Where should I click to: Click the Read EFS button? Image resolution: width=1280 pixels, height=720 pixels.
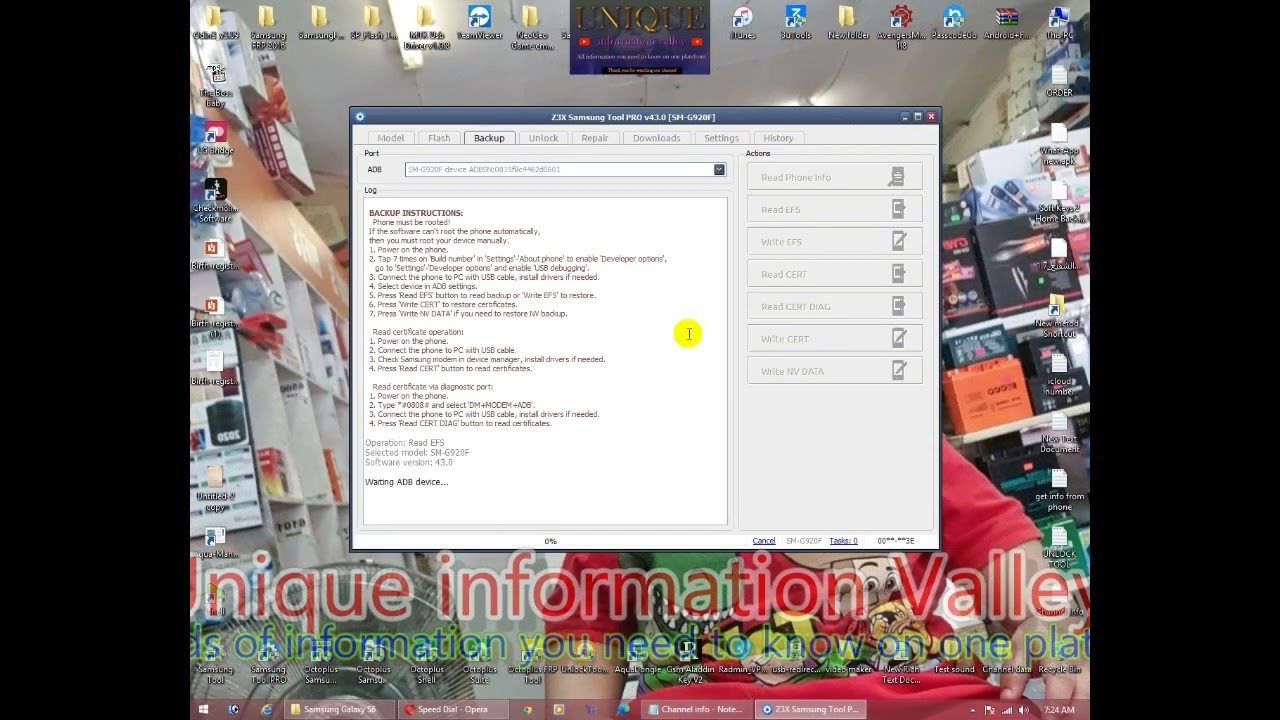834,209
